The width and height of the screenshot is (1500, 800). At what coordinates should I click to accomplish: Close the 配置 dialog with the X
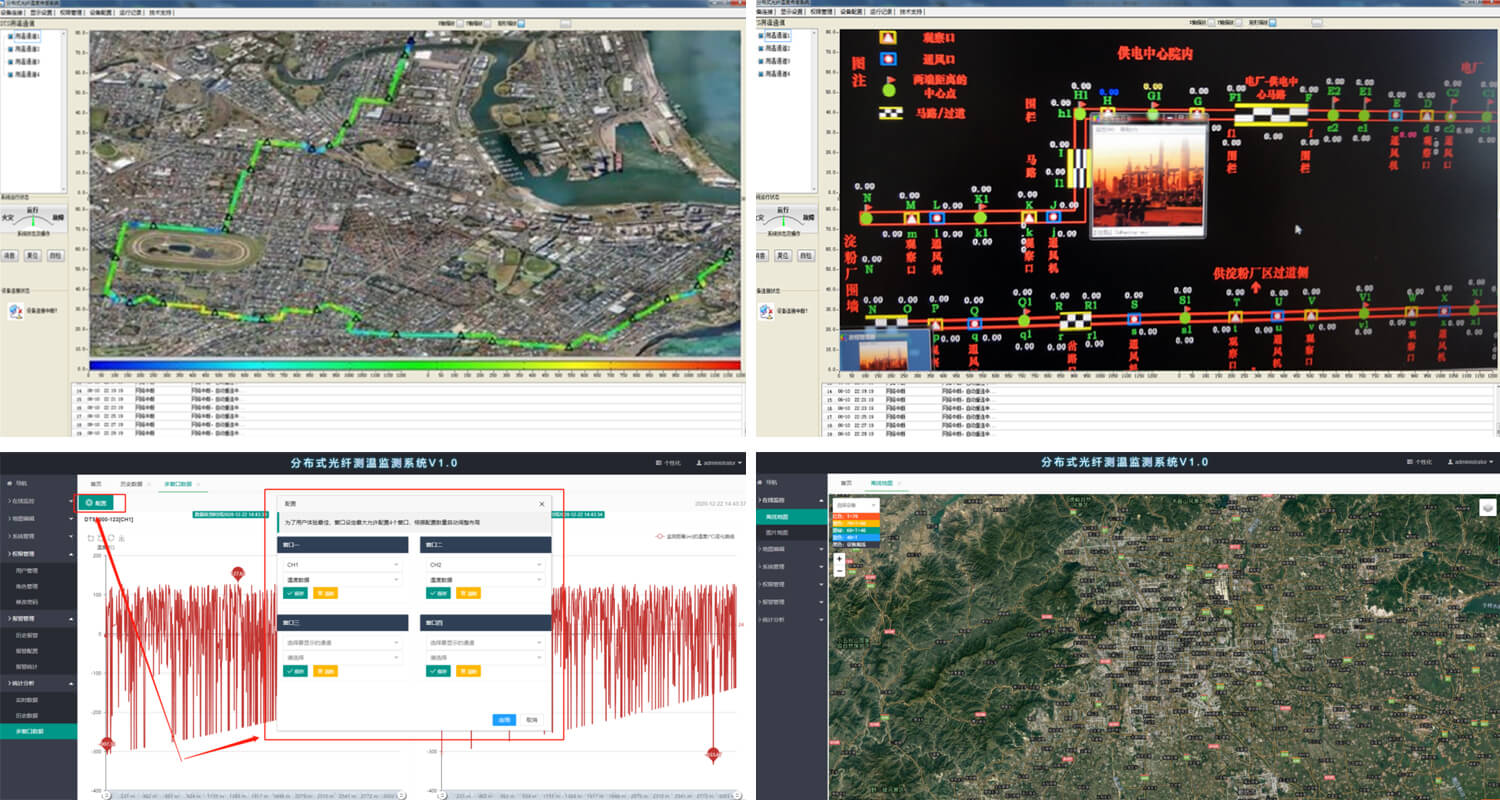[x=542, y=504]
